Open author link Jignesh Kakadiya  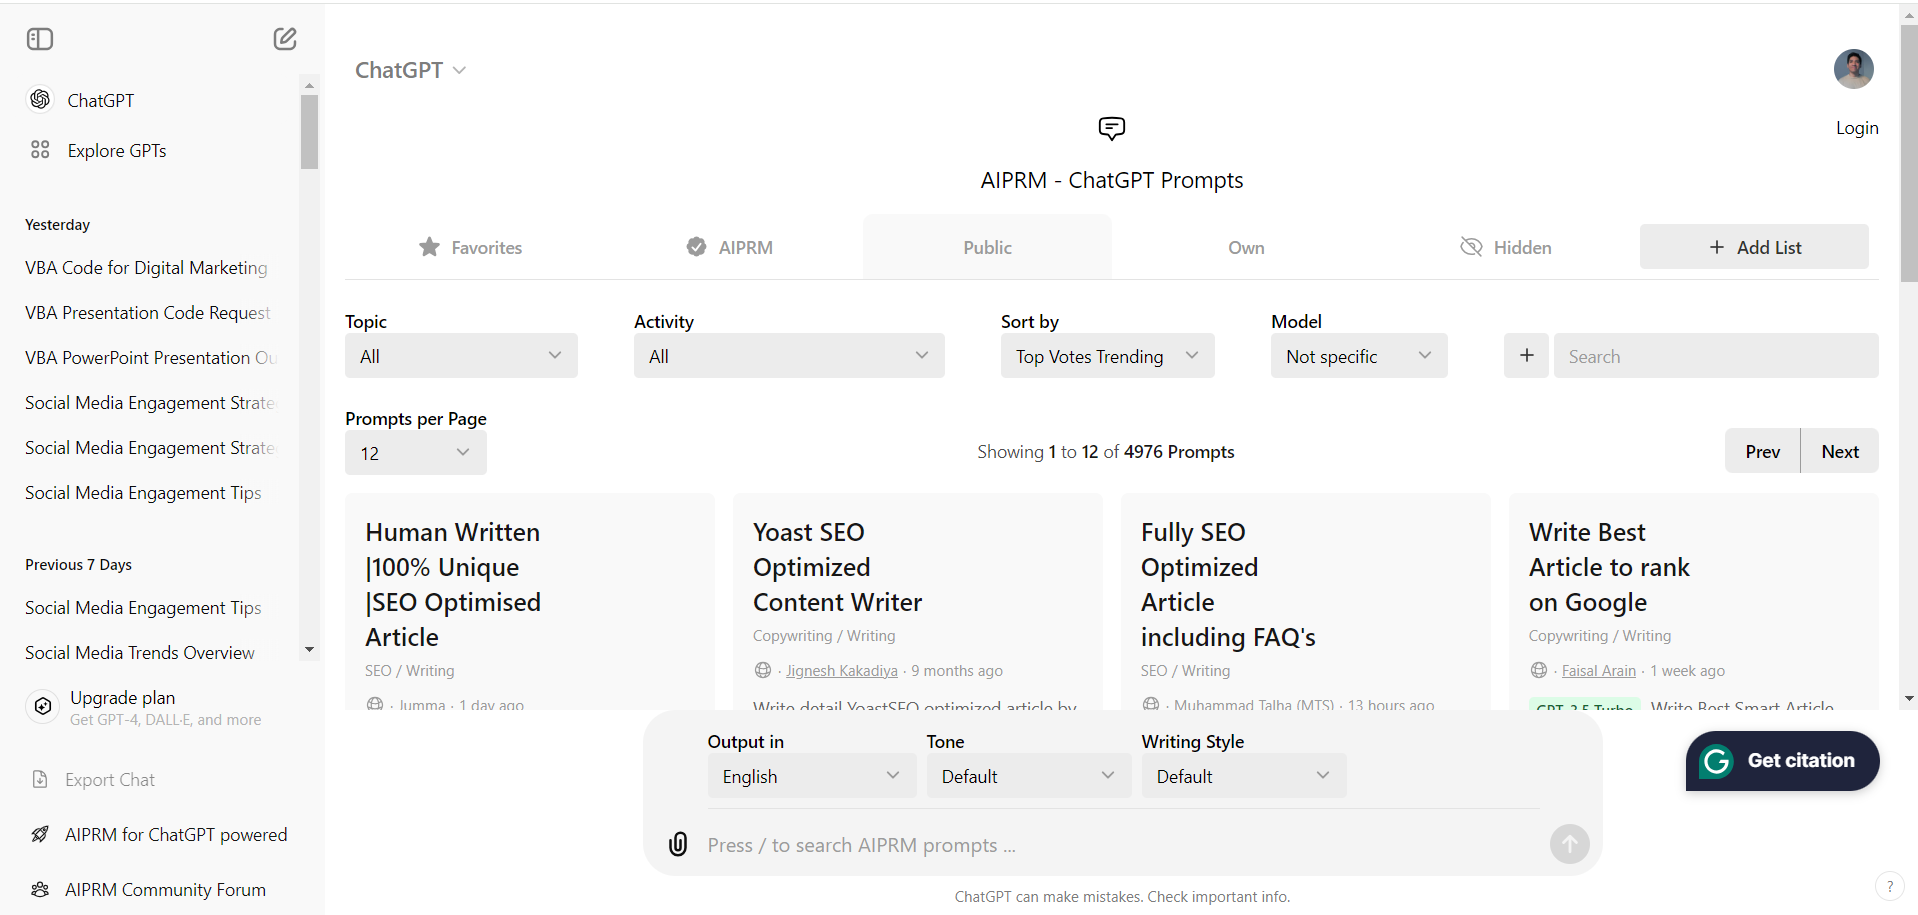click(842, 671)
